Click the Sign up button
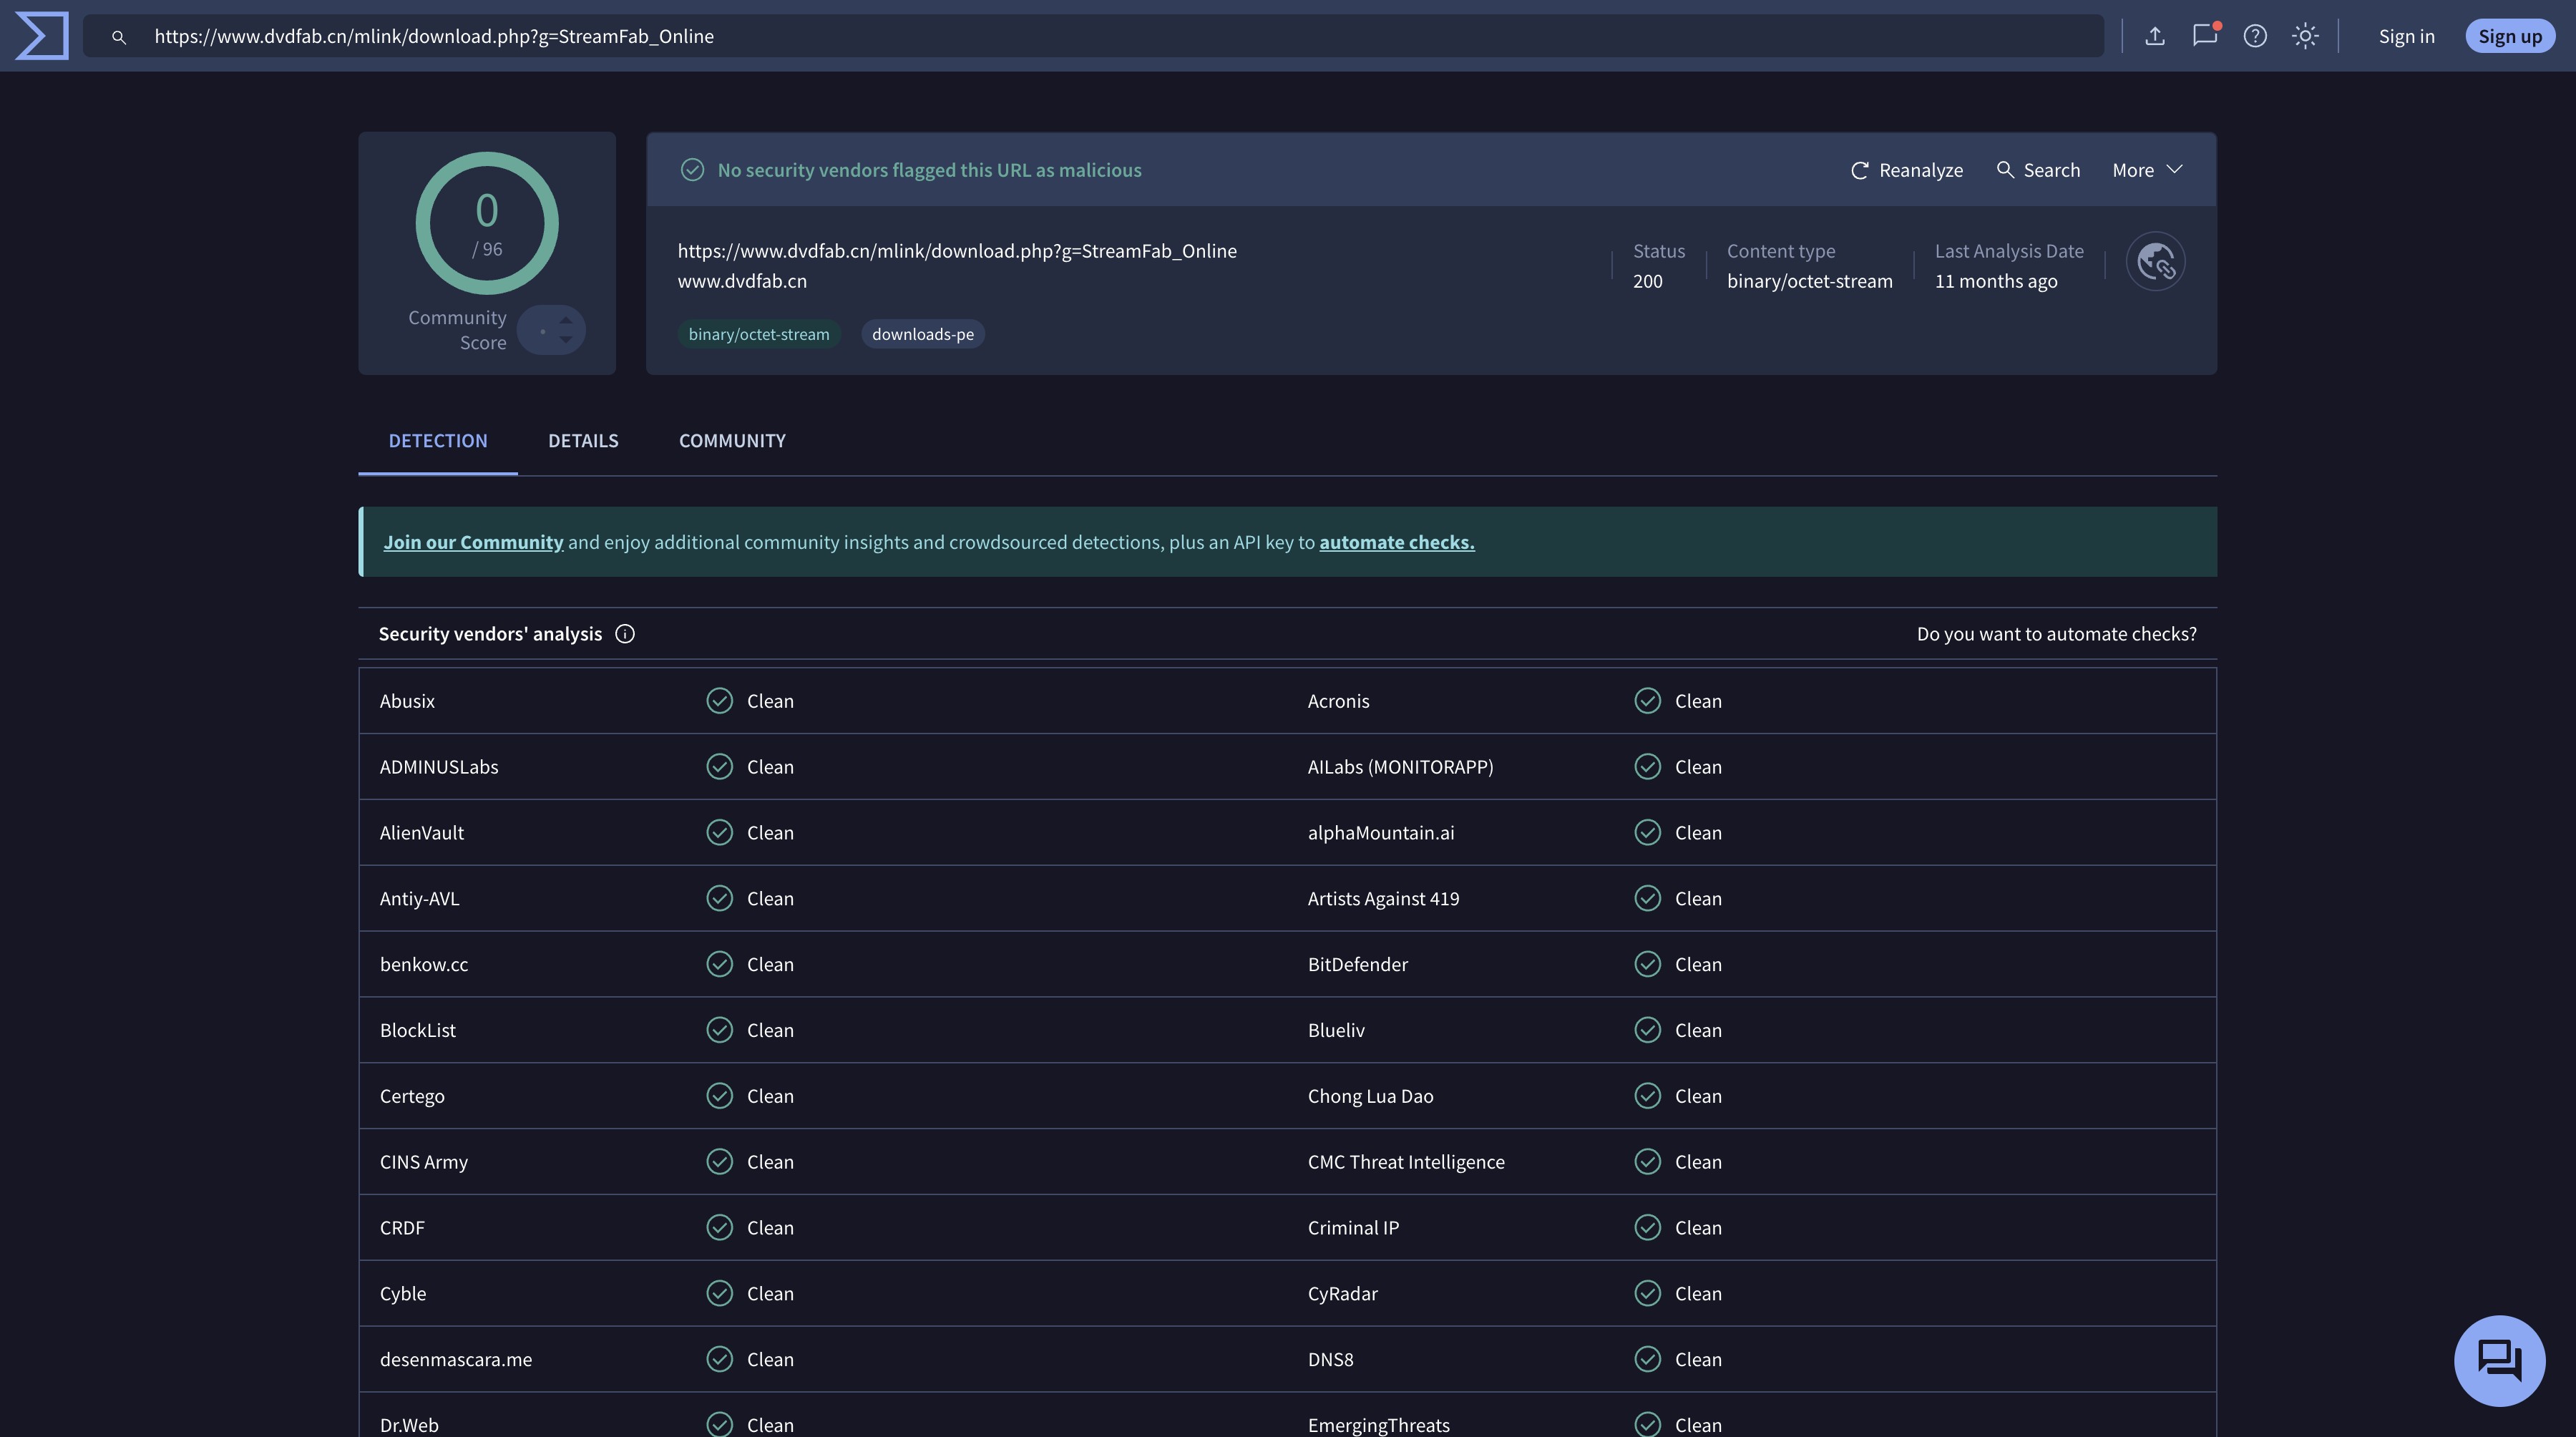 coord(2510,35)
